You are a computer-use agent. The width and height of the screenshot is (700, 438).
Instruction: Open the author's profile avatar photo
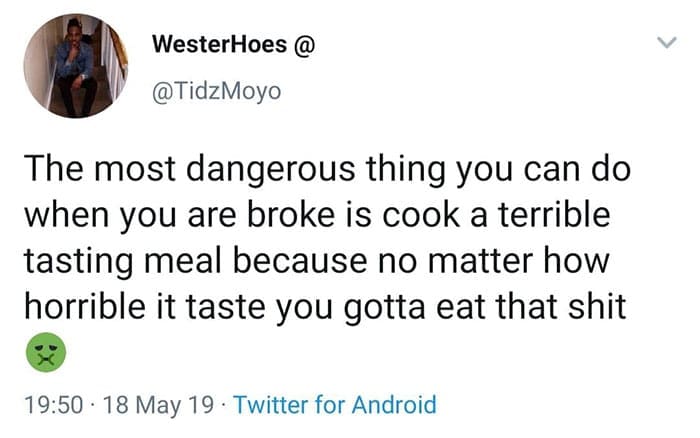tap(76, 68)
